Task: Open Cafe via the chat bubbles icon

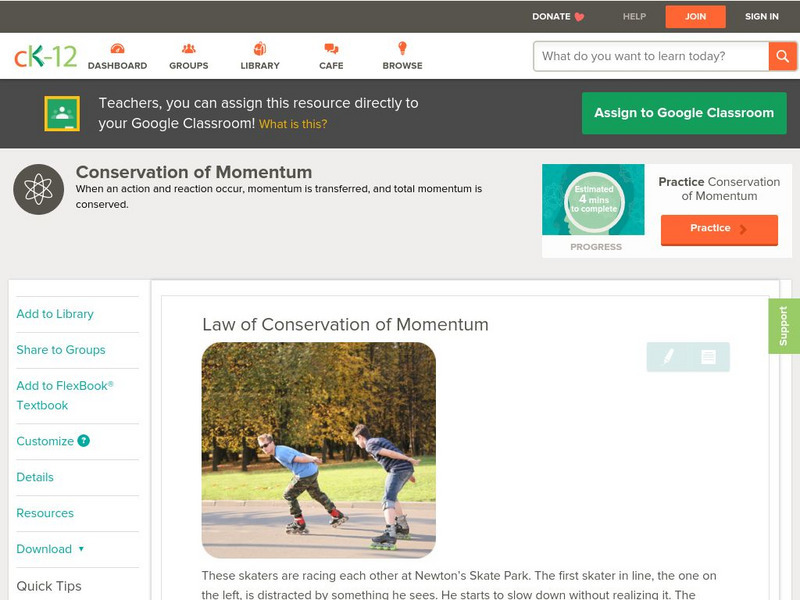Action: 331,48
